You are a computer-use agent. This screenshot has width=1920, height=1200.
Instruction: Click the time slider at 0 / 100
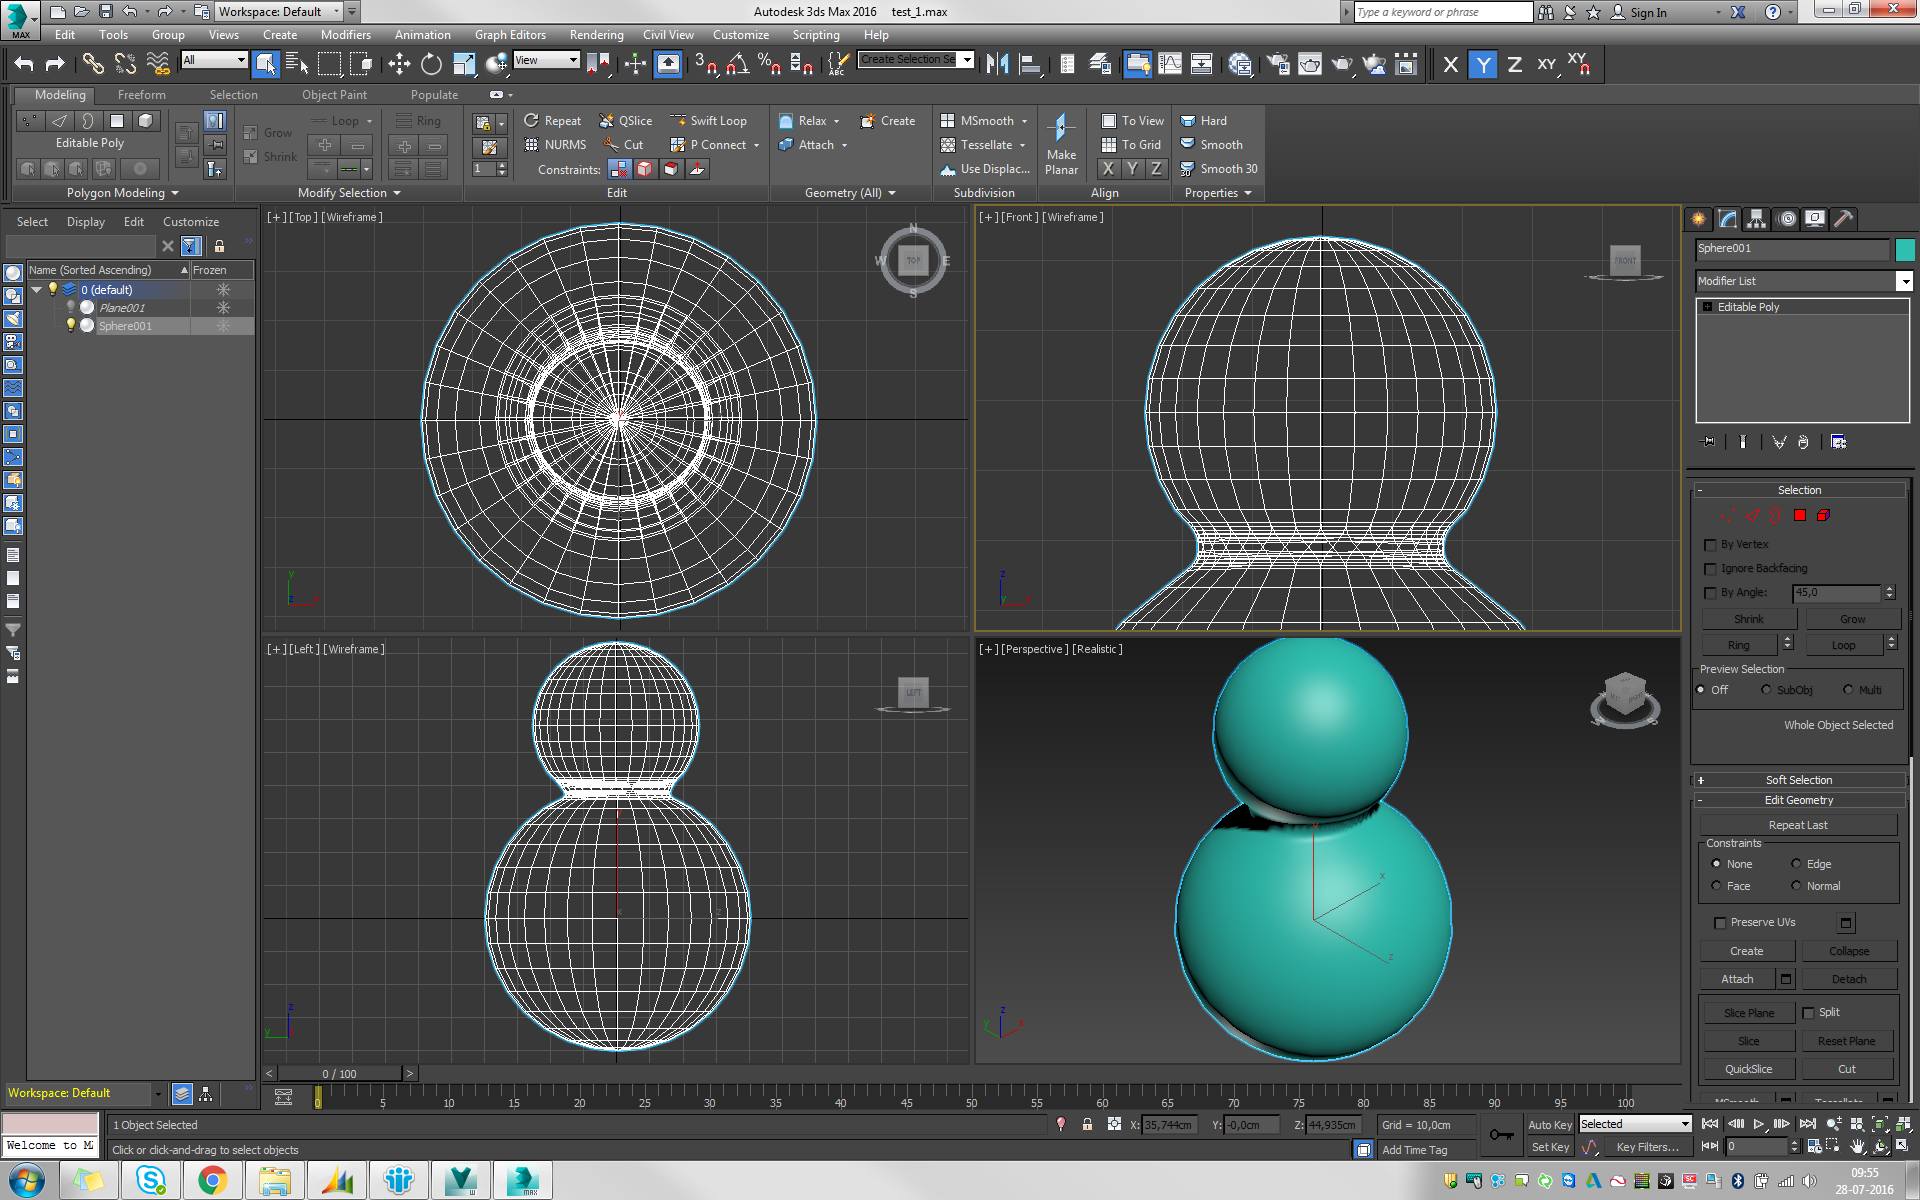click(339, 1073)
